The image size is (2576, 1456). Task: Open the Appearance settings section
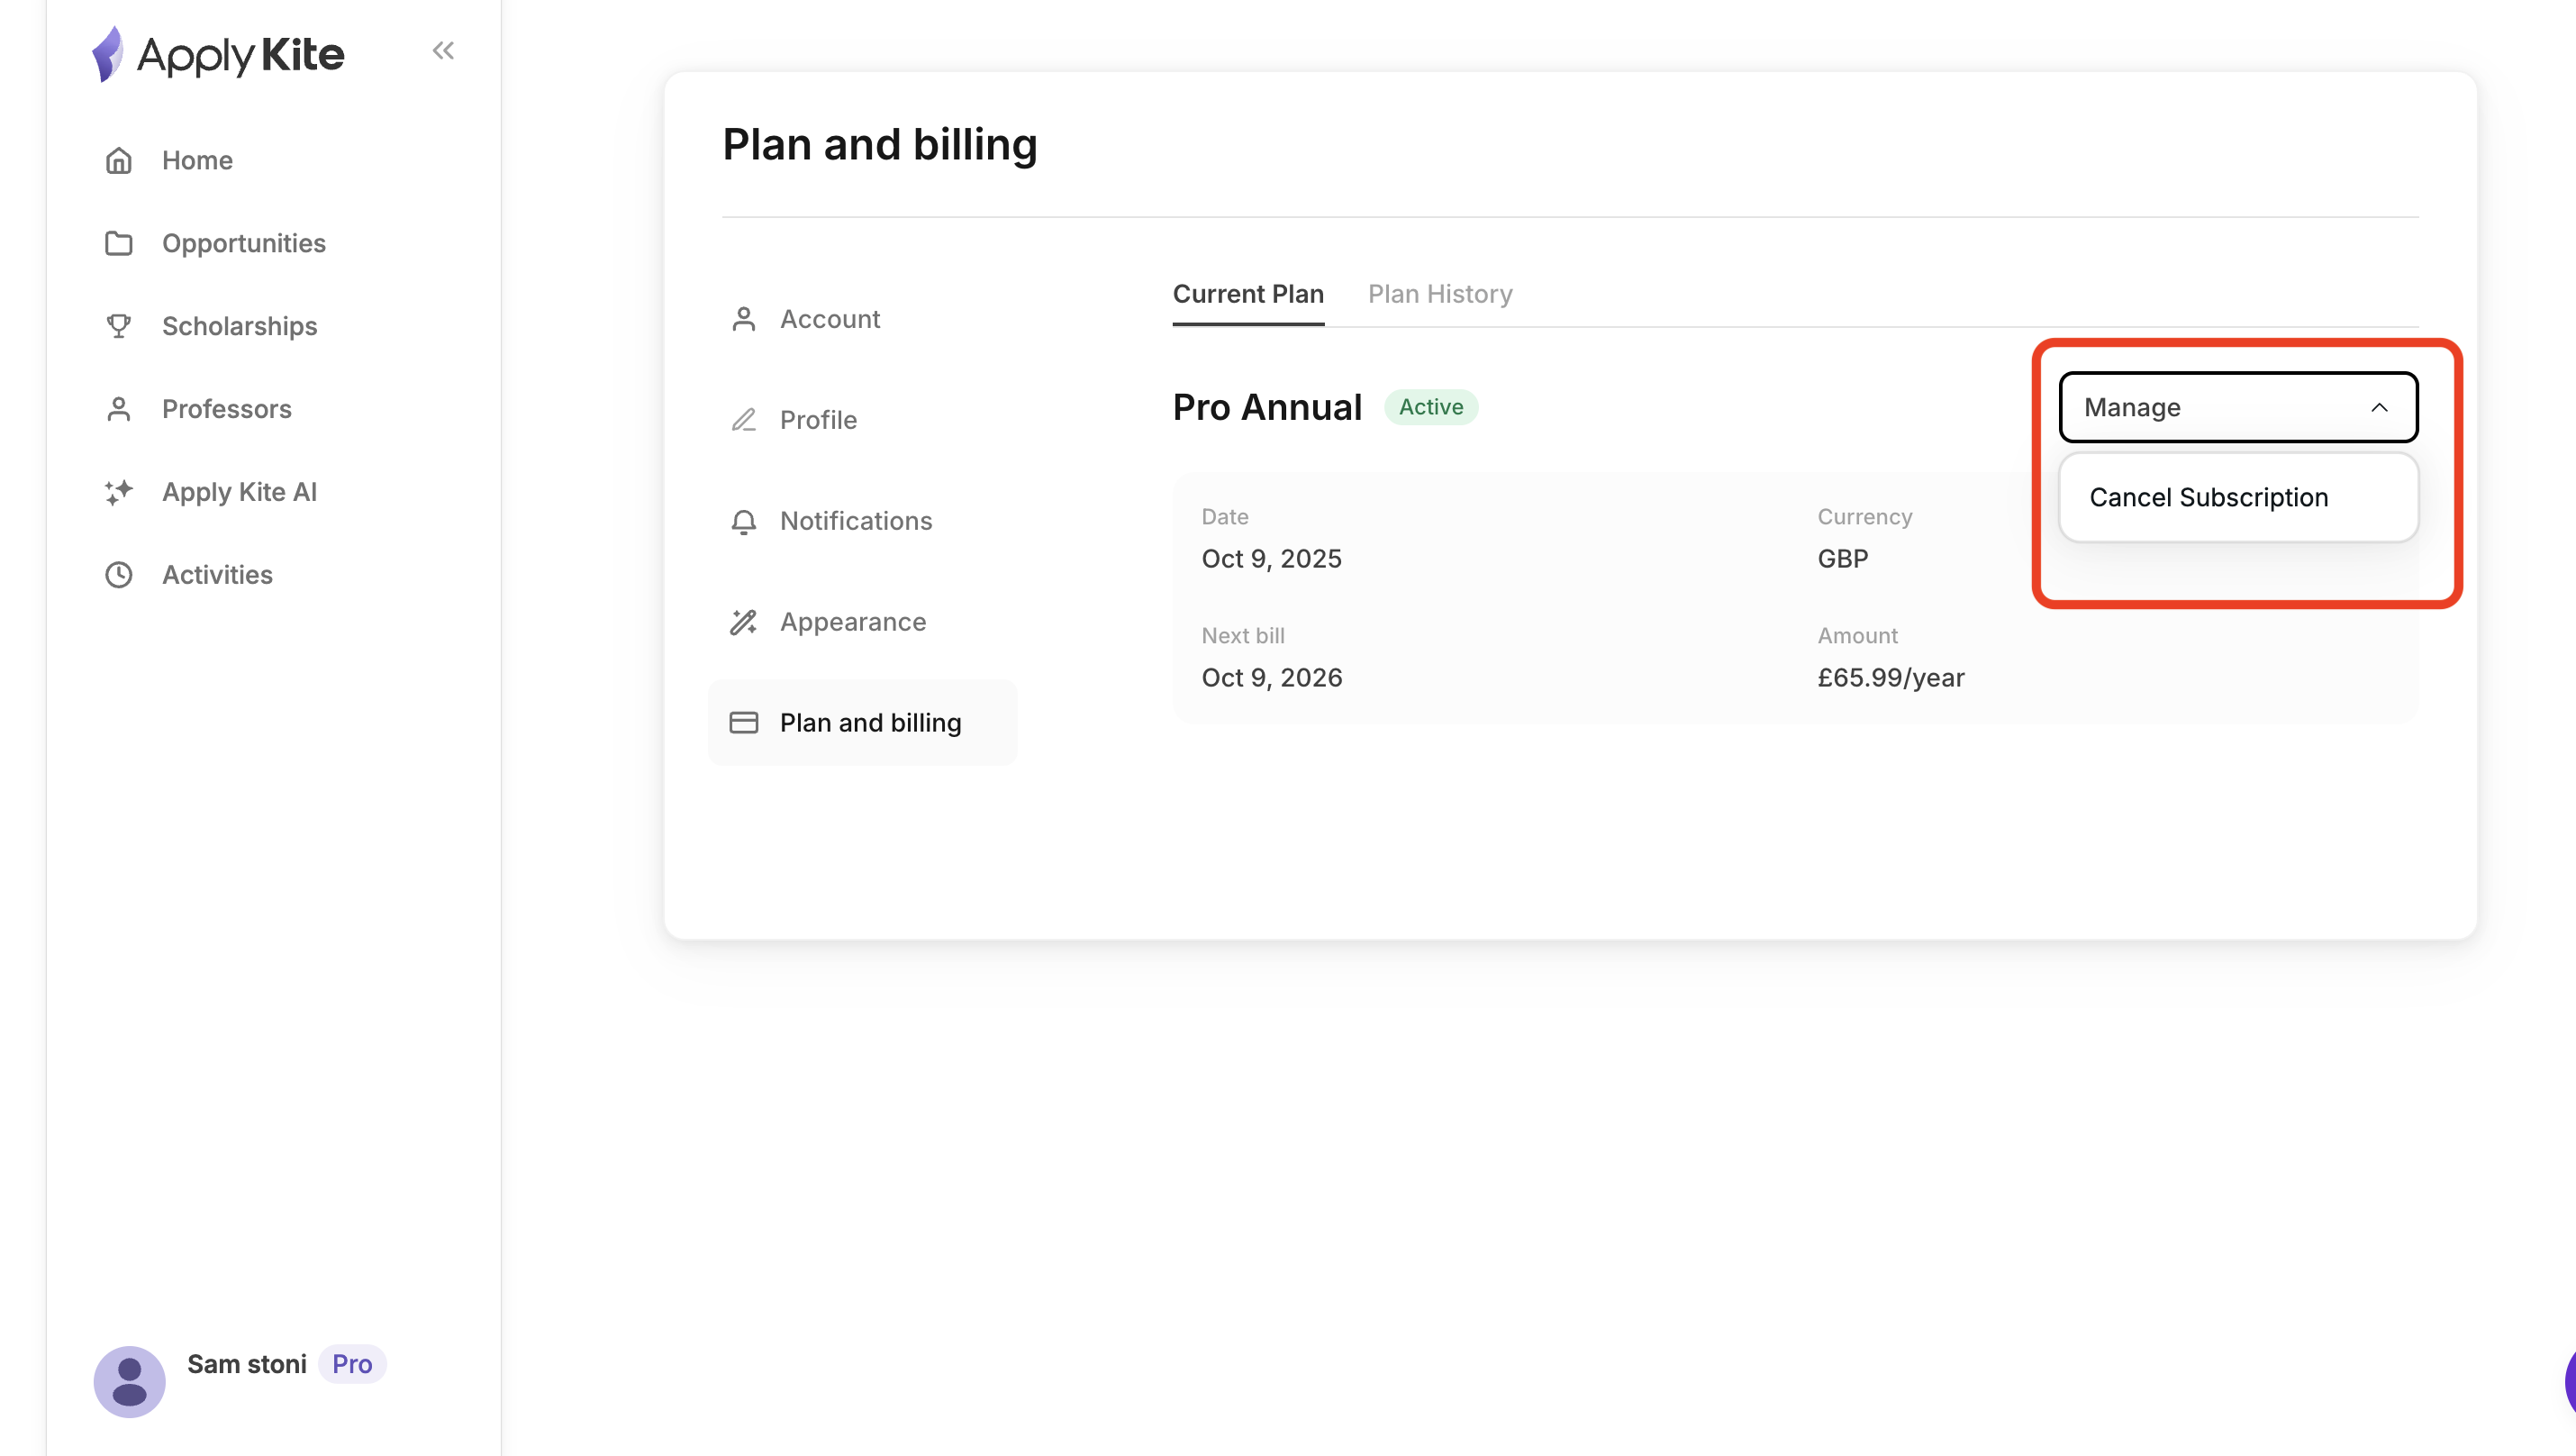point(863,622)
